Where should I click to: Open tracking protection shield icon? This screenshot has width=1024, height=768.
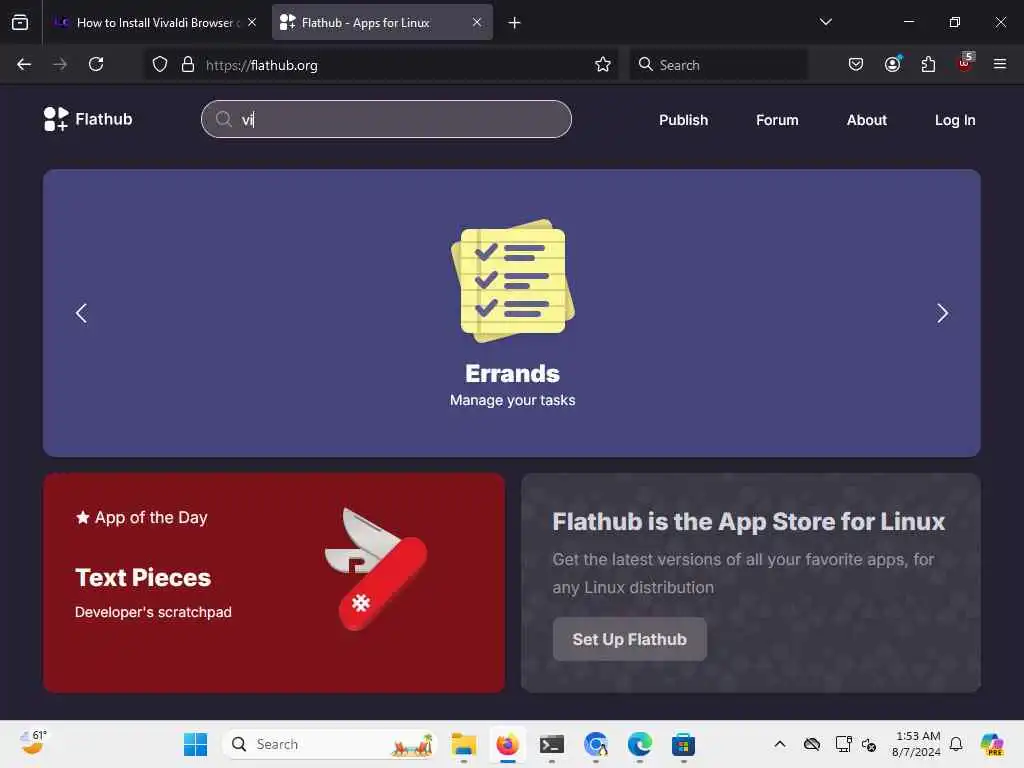[160, 64]
